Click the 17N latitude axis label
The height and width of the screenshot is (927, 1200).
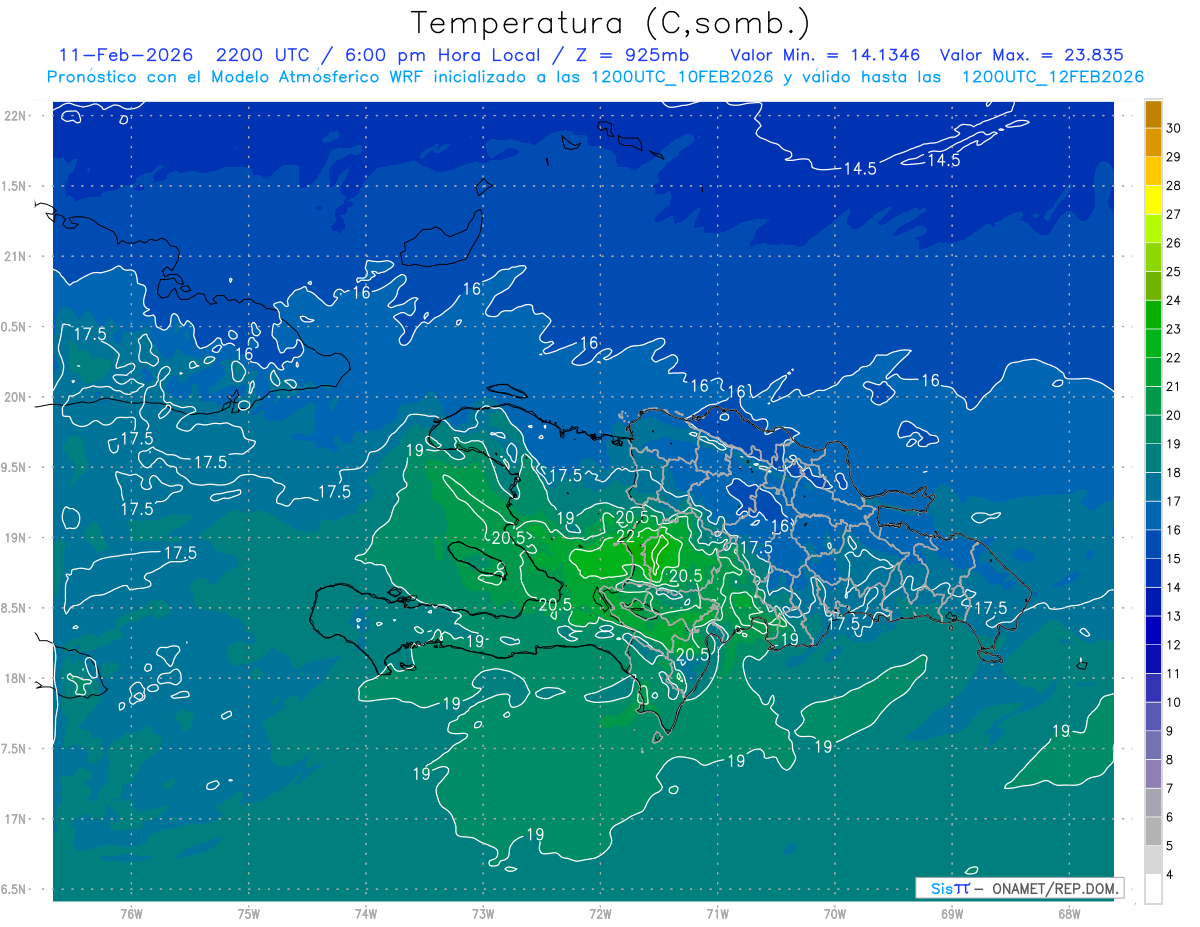17,819
